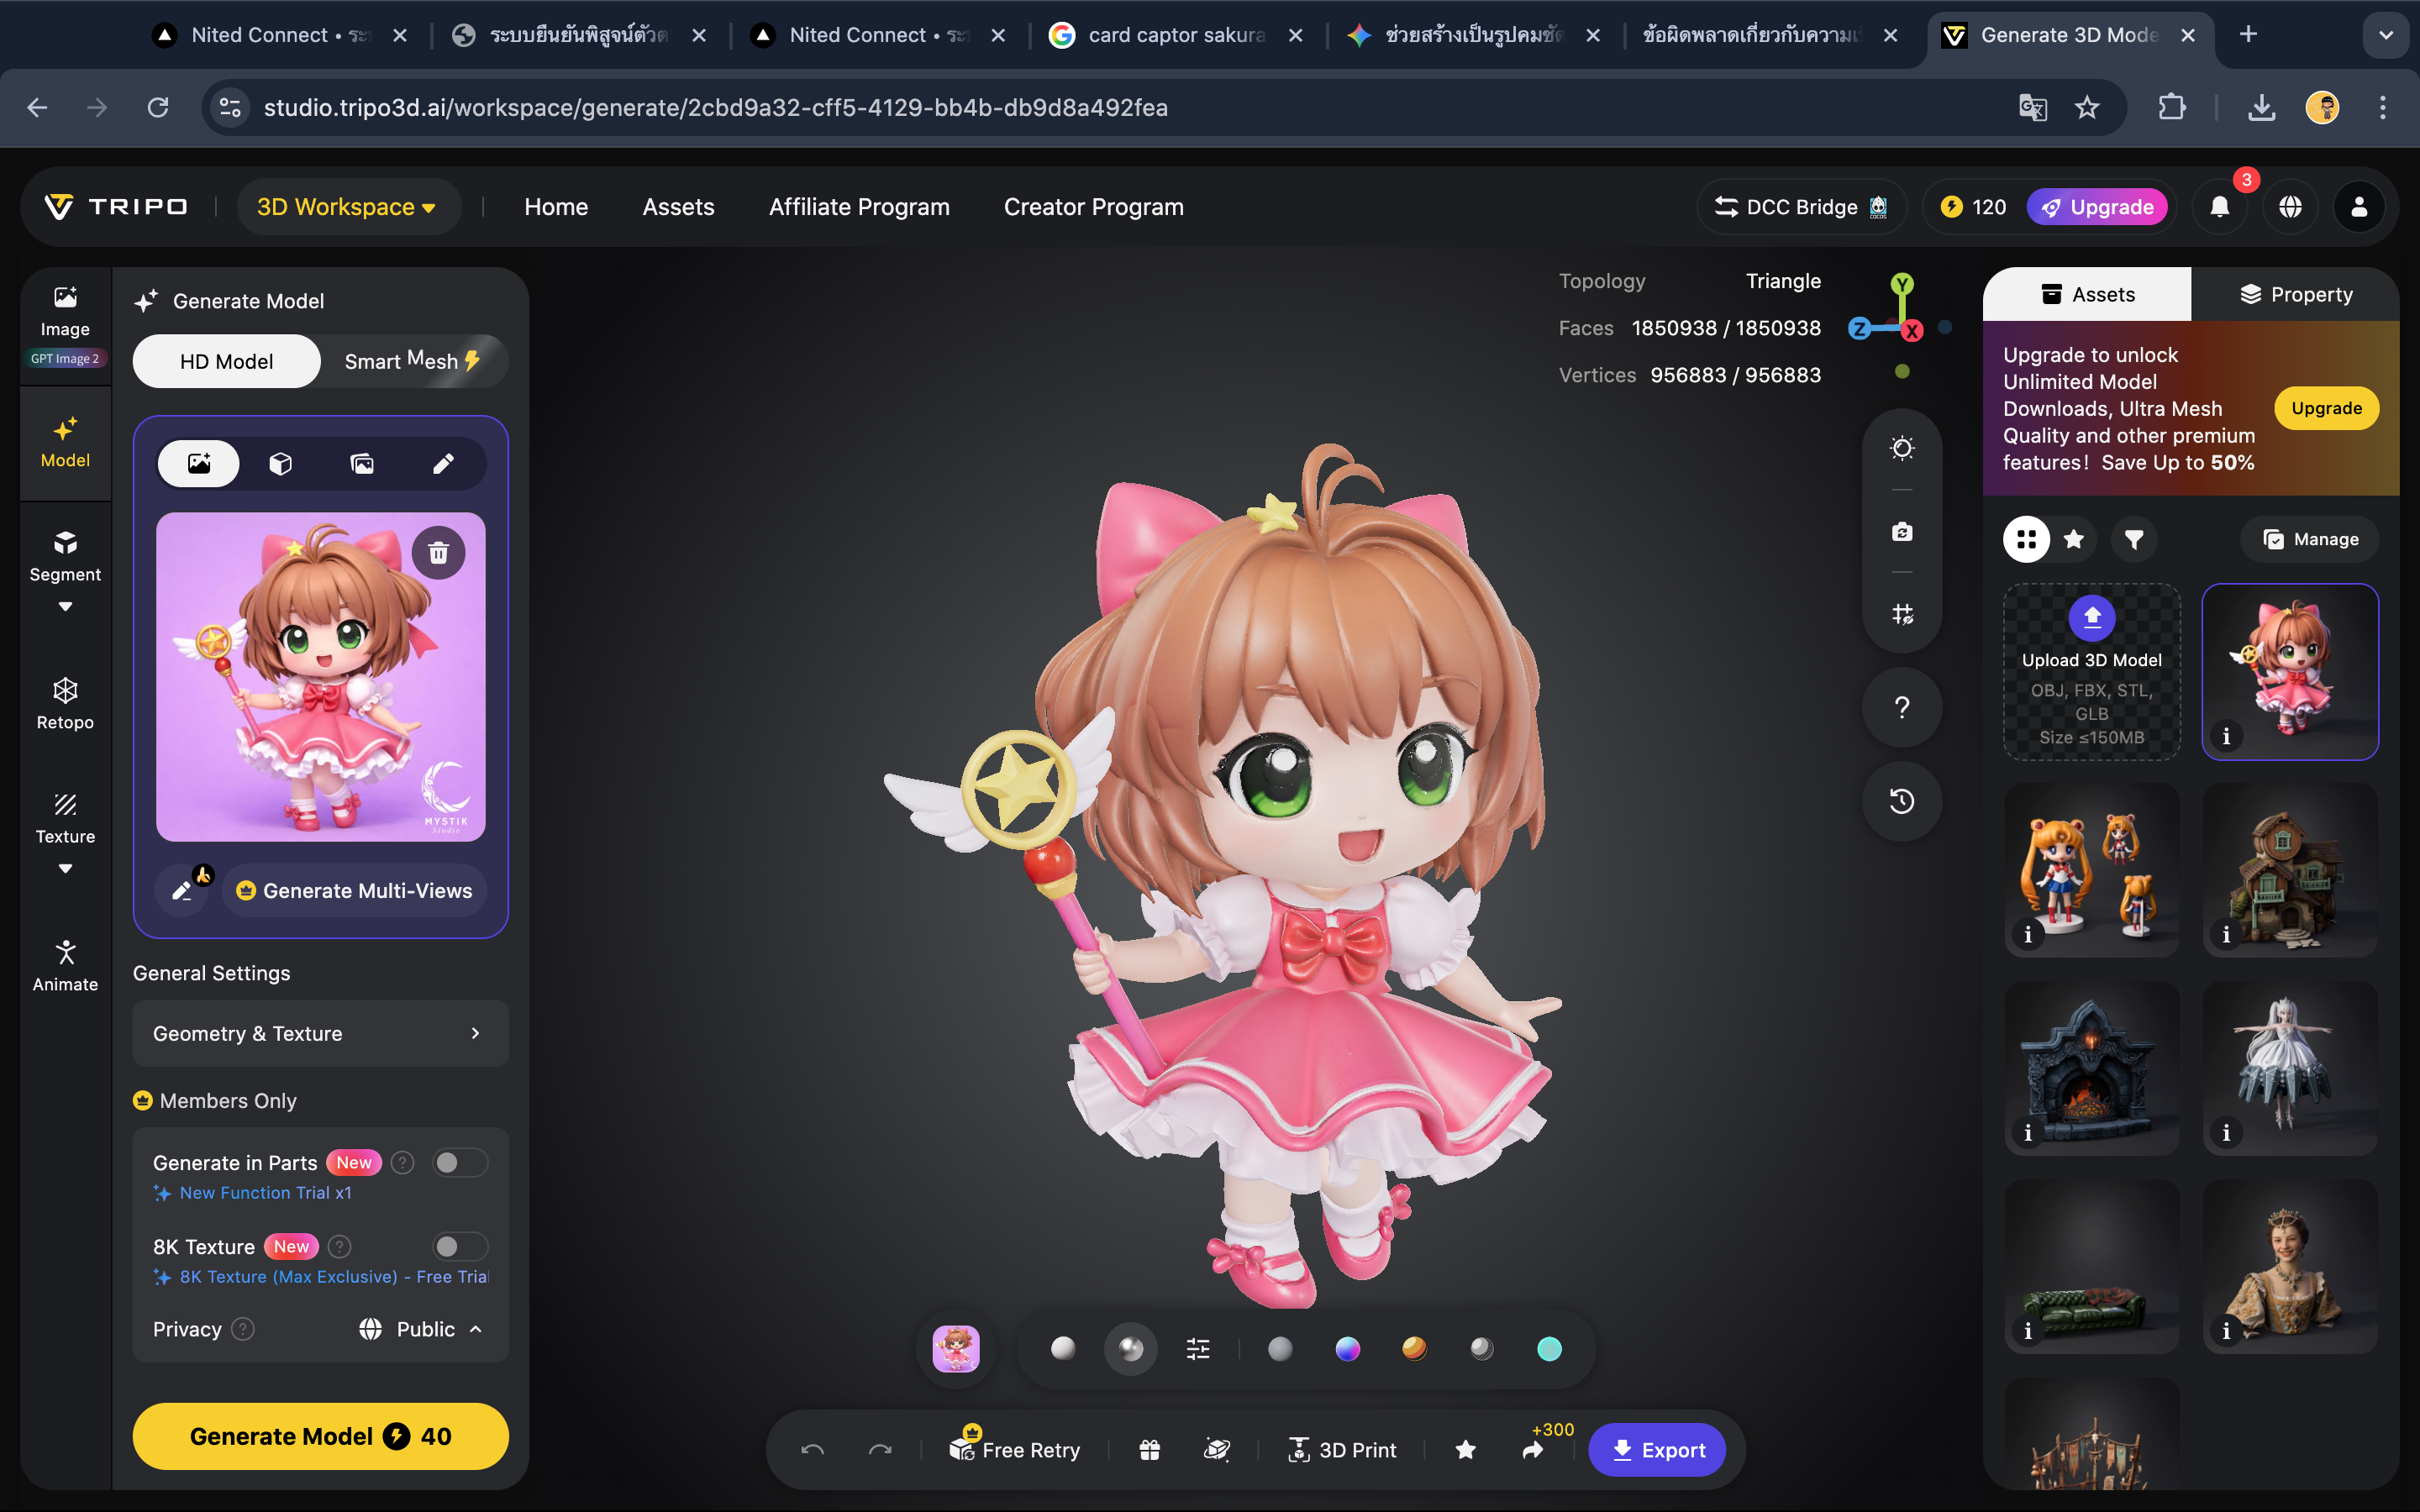Switch to the Property panel tab
Screen dimensions: 2420x1512
[2295, 294]
